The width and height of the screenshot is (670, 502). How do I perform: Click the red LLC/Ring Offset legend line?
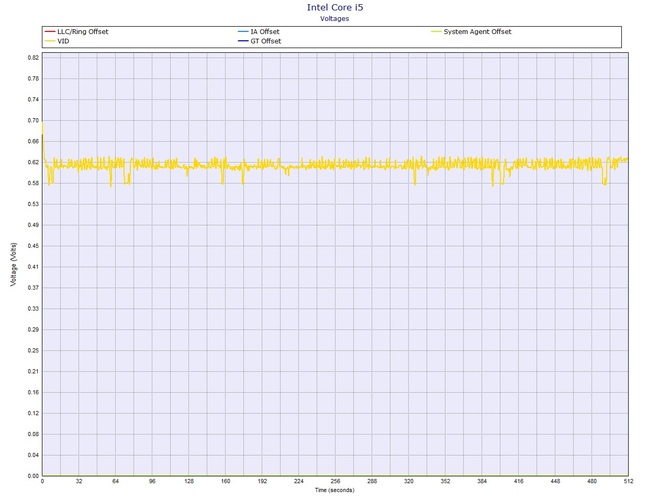pyautogui.click(x=50, y=32)
